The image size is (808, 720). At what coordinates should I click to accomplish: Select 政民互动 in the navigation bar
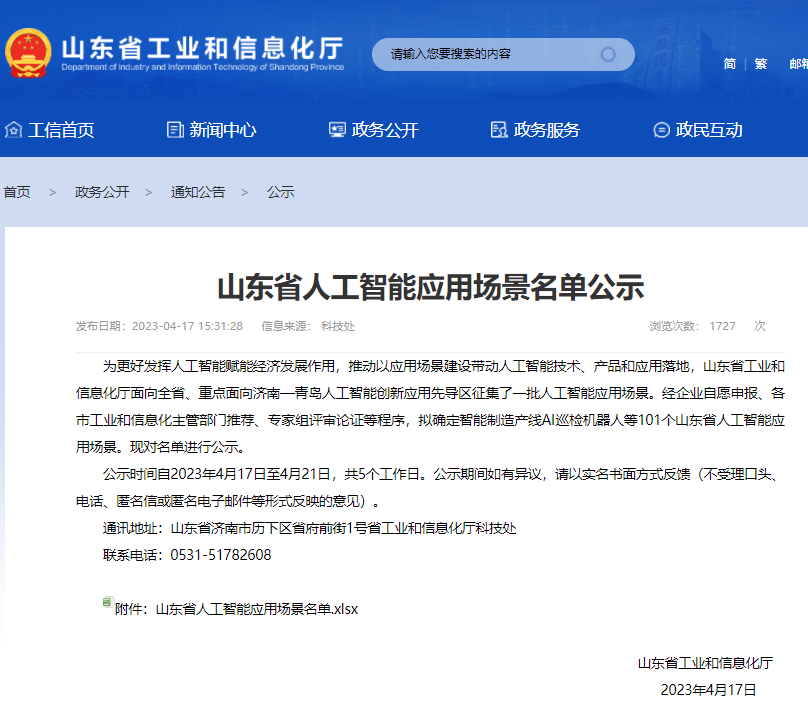click(708, 130)
